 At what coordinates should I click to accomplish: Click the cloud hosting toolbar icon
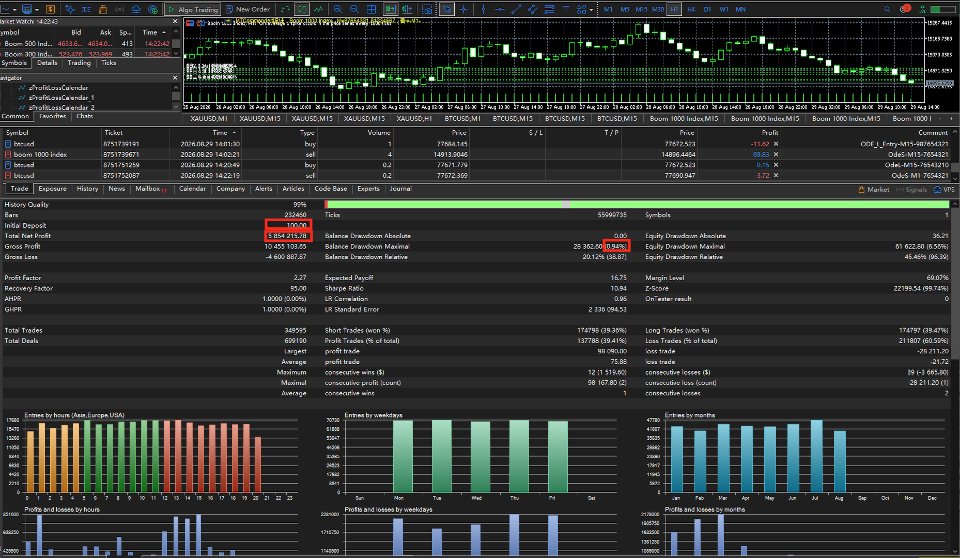pyautogui.click(x=136, y=9)
